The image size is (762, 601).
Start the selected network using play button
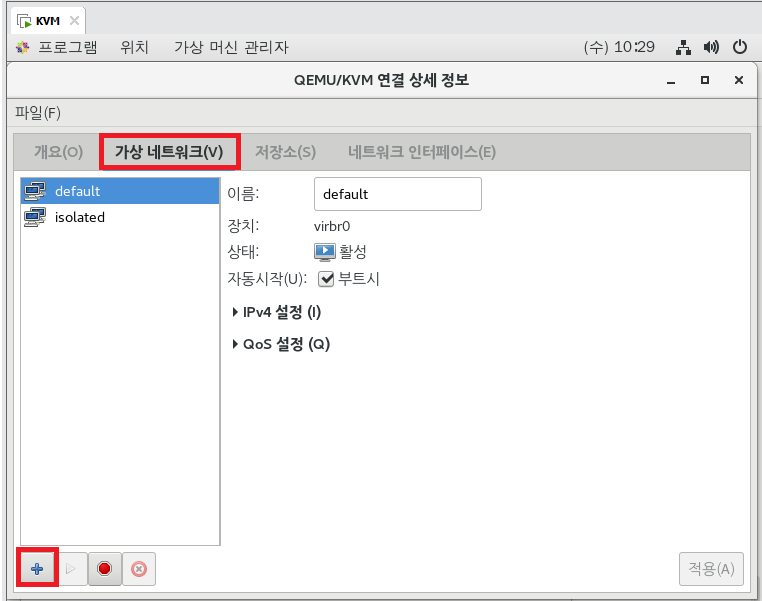coord(71,568)
